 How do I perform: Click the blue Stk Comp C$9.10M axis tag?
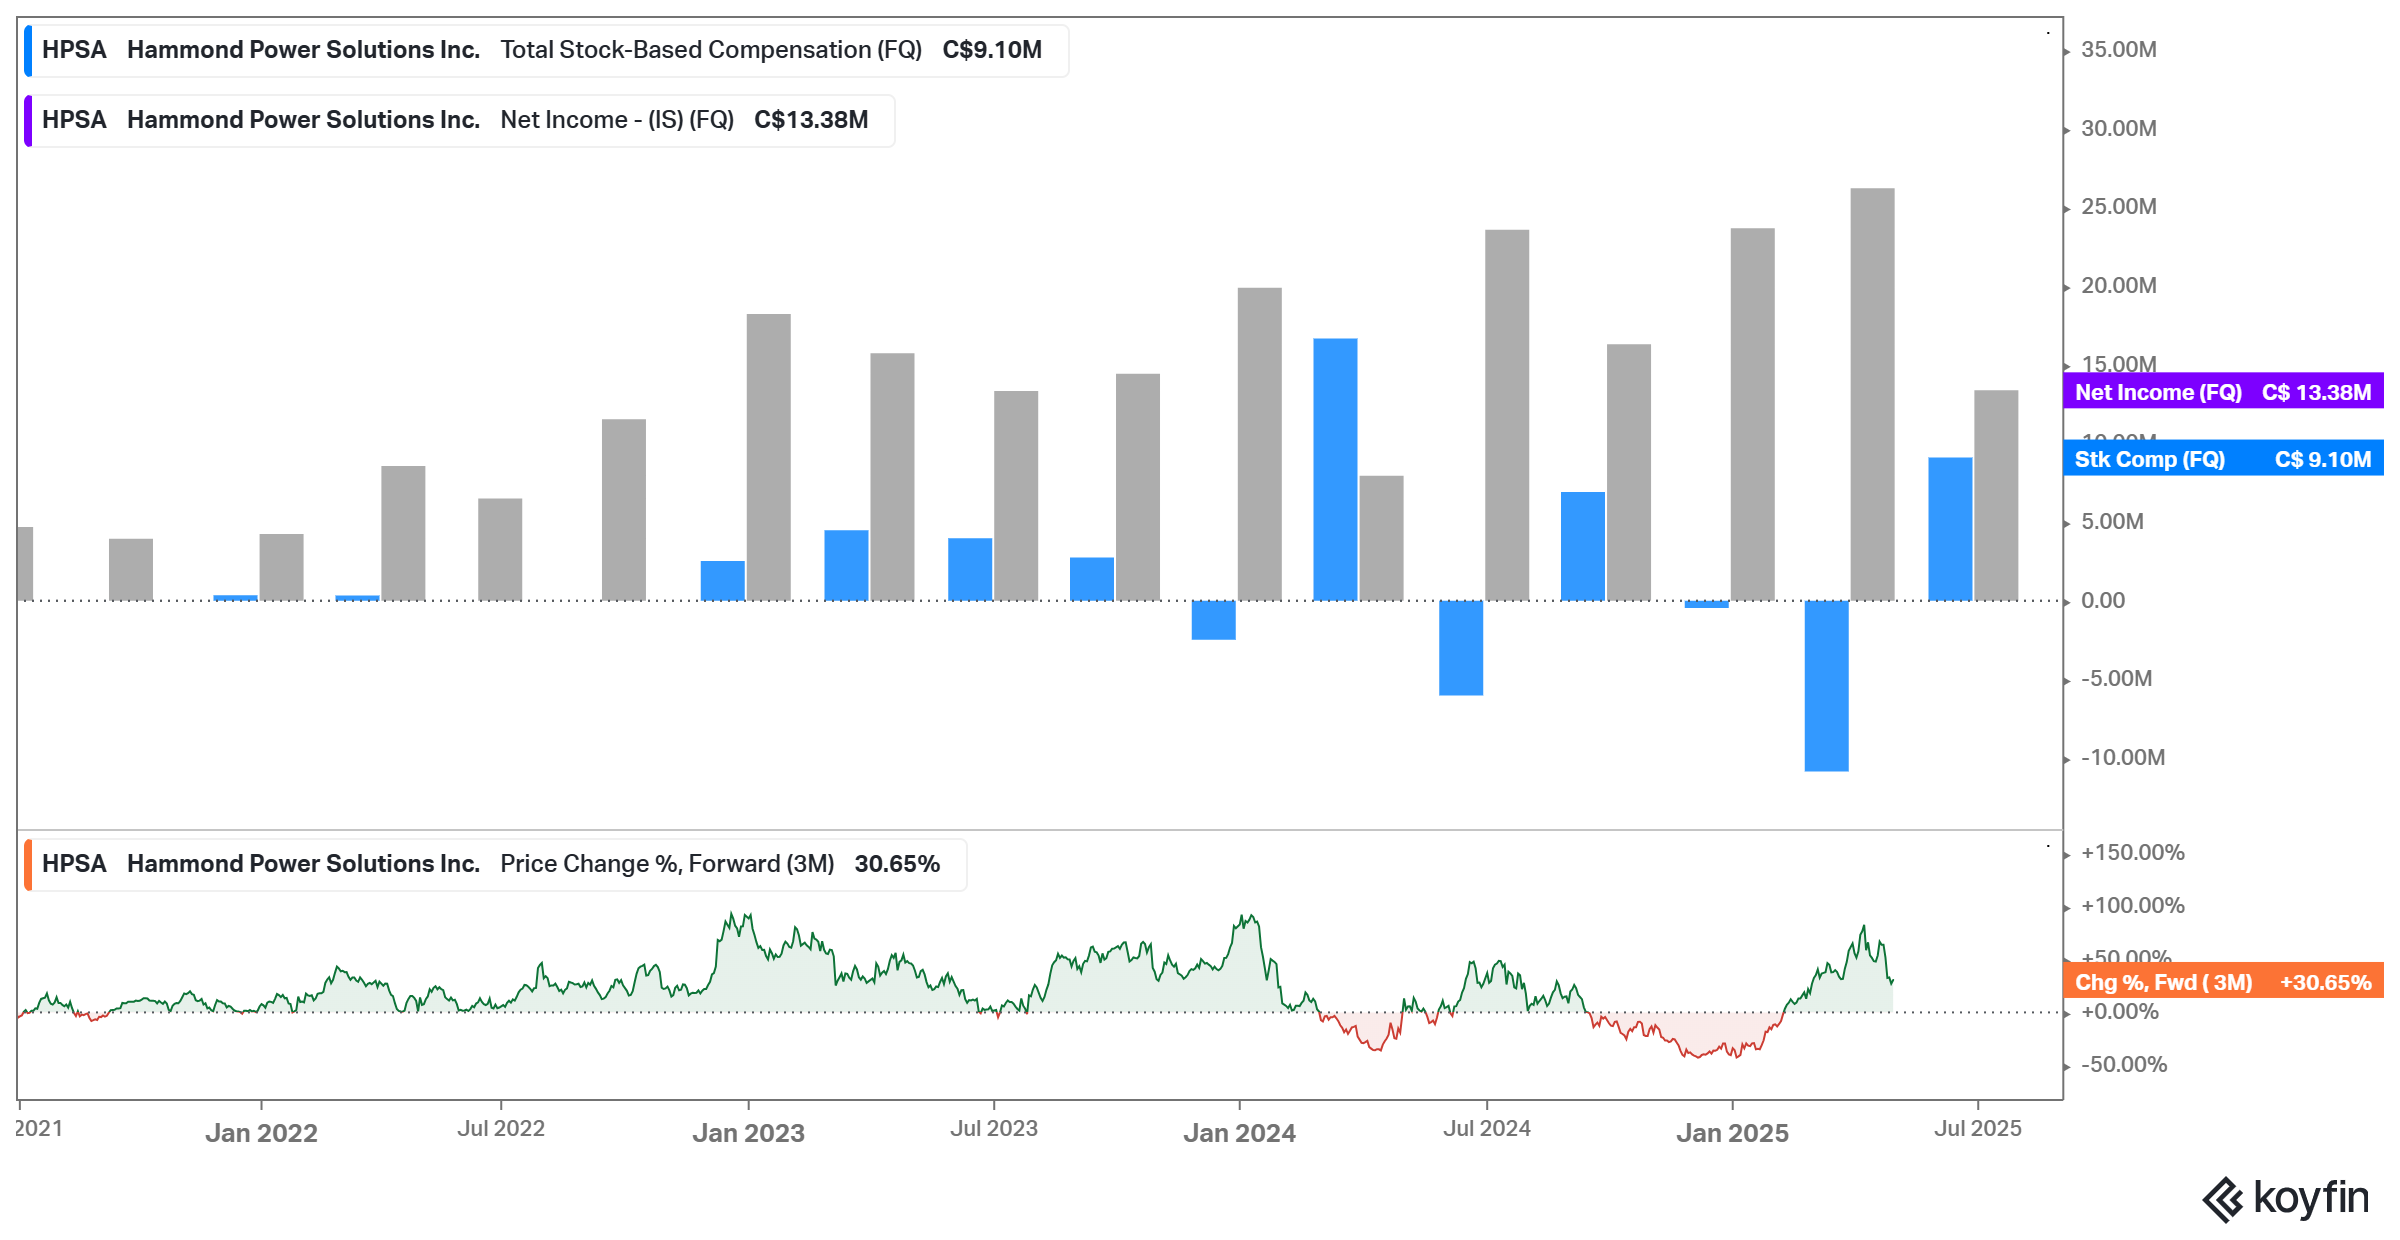[x=2222, y=459]
